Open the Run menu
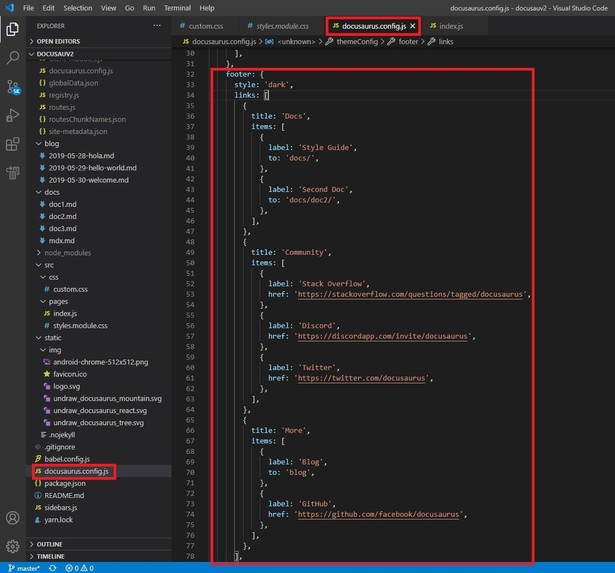The image size is (615, 573). tap(149, 8)
